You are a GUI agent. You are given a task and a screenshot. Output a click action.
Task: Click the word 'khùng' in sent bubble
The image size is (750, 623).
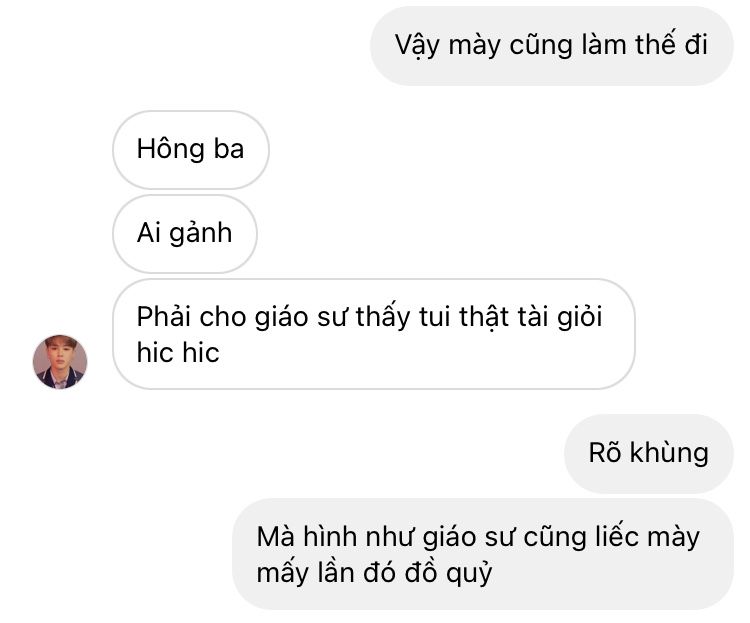coord(669,453)
